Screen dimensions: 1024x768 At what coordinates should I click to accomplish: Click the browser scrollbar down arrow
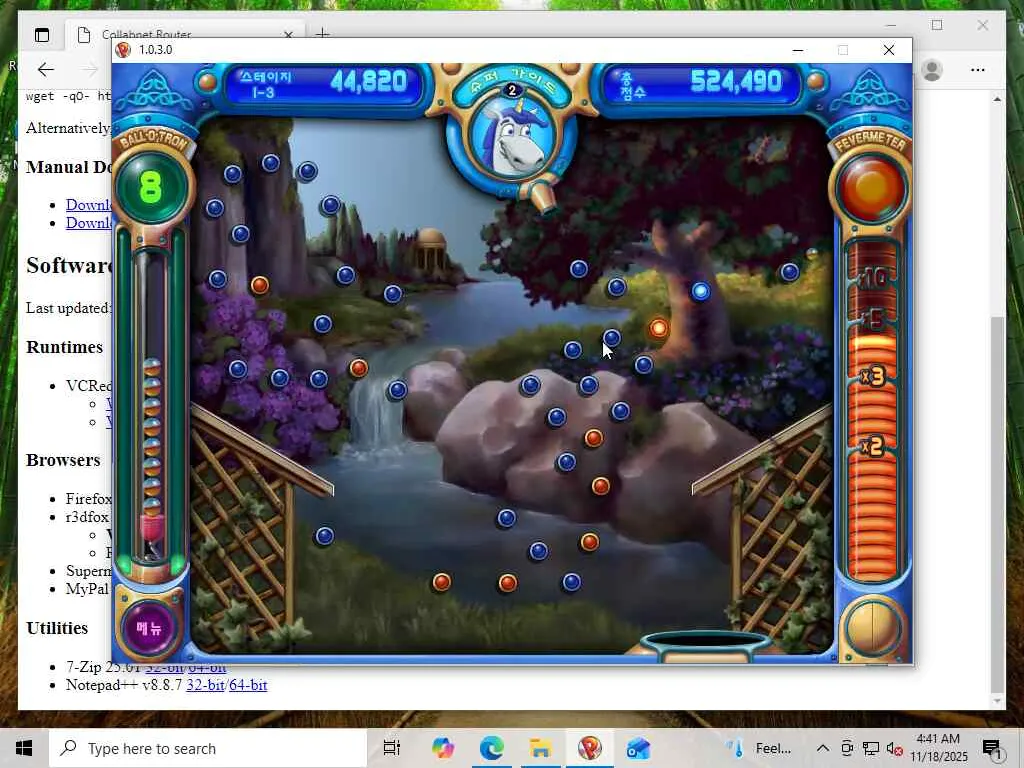997,701
